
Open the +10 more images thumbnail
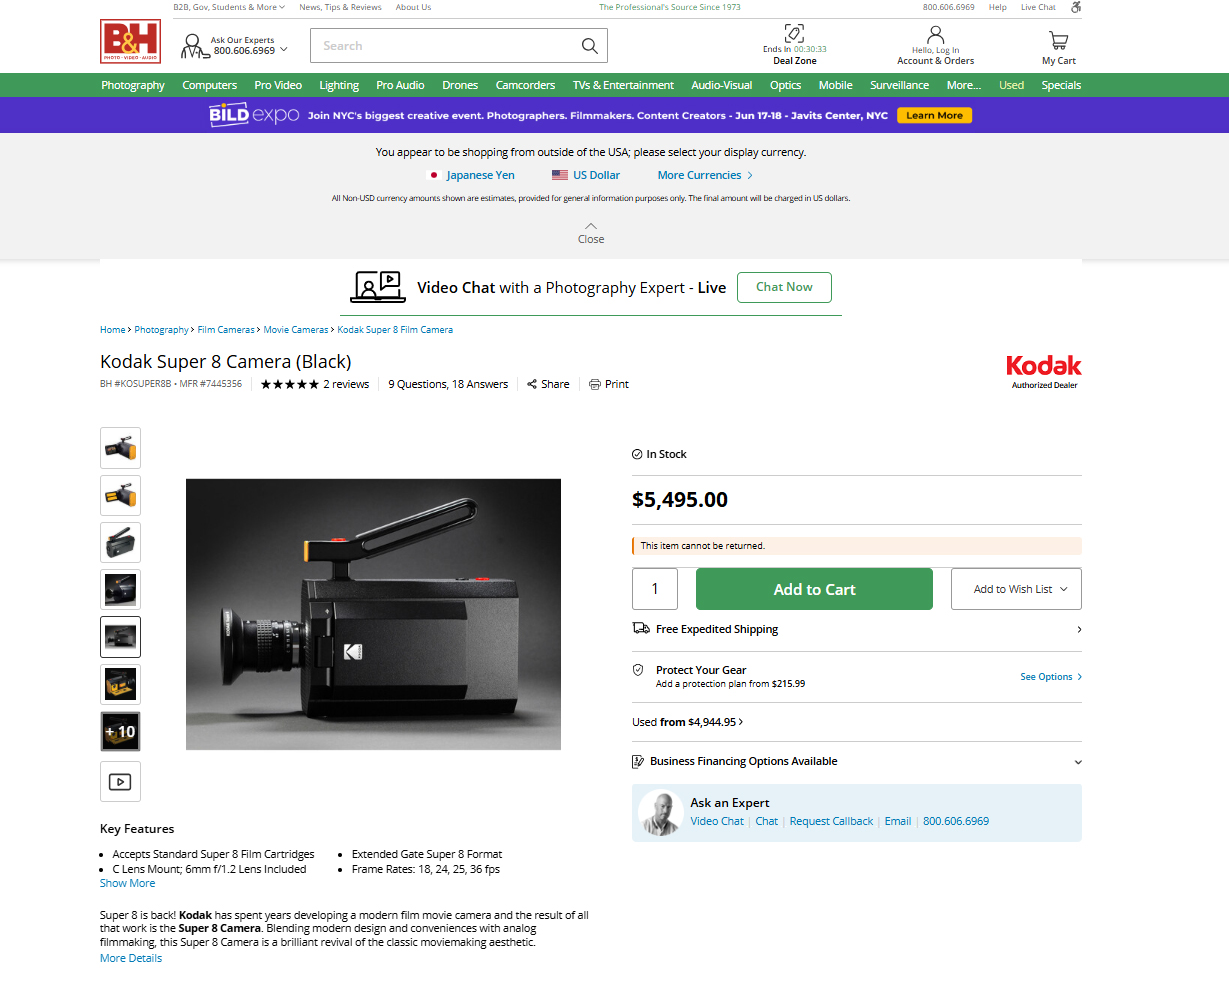click(120, 732)
